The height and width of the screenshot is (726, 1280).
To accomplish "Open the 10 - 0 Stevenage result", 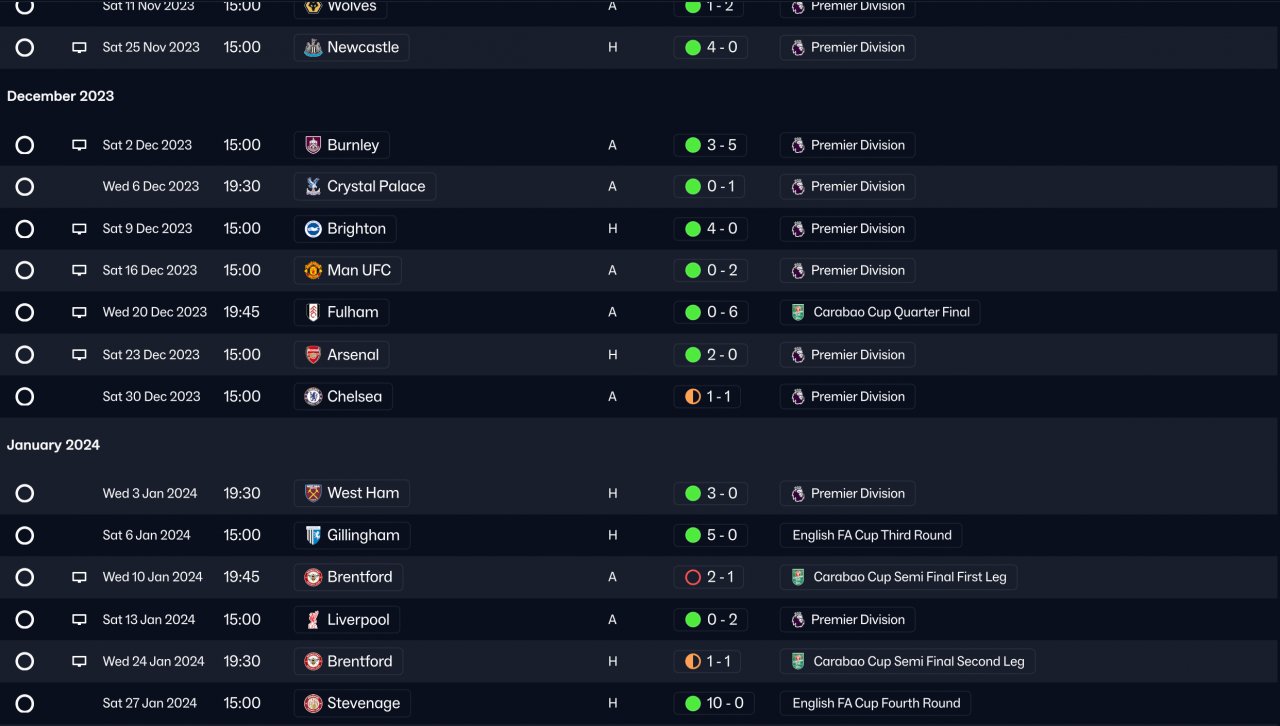I will click(714, 703).
